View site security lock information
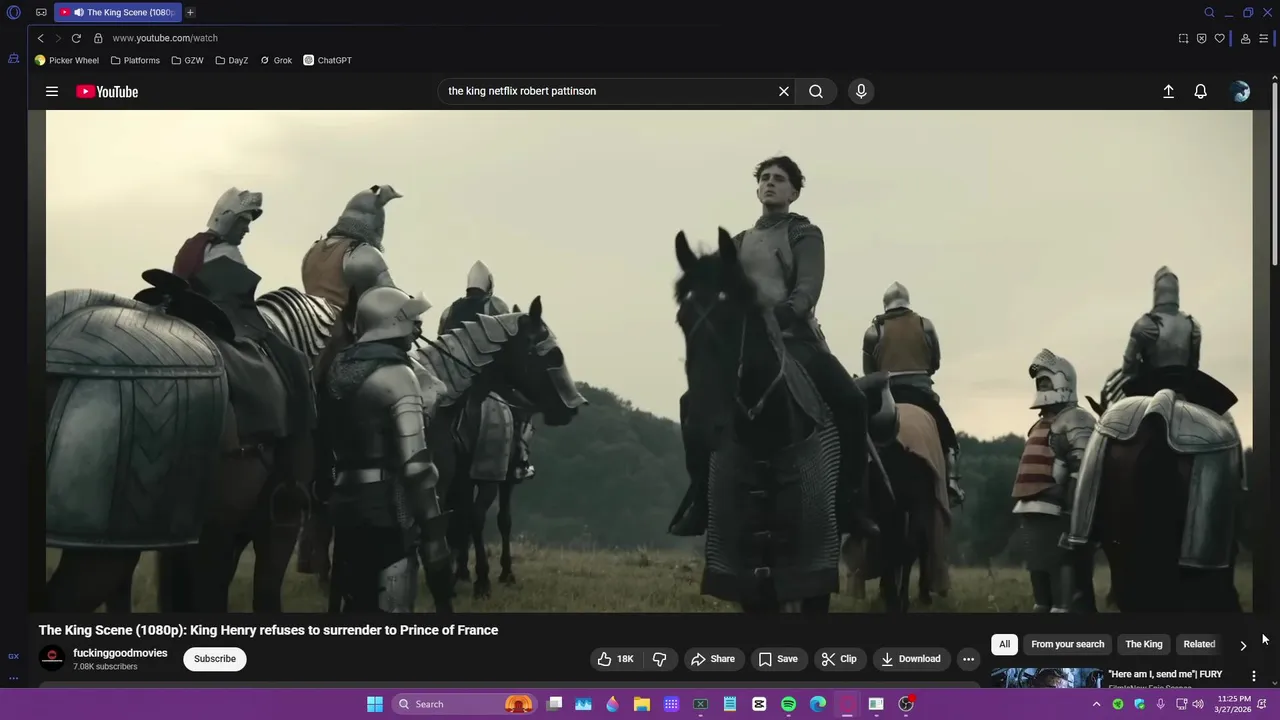Viewport: 1280px width, 720px height. pos(98,38)
